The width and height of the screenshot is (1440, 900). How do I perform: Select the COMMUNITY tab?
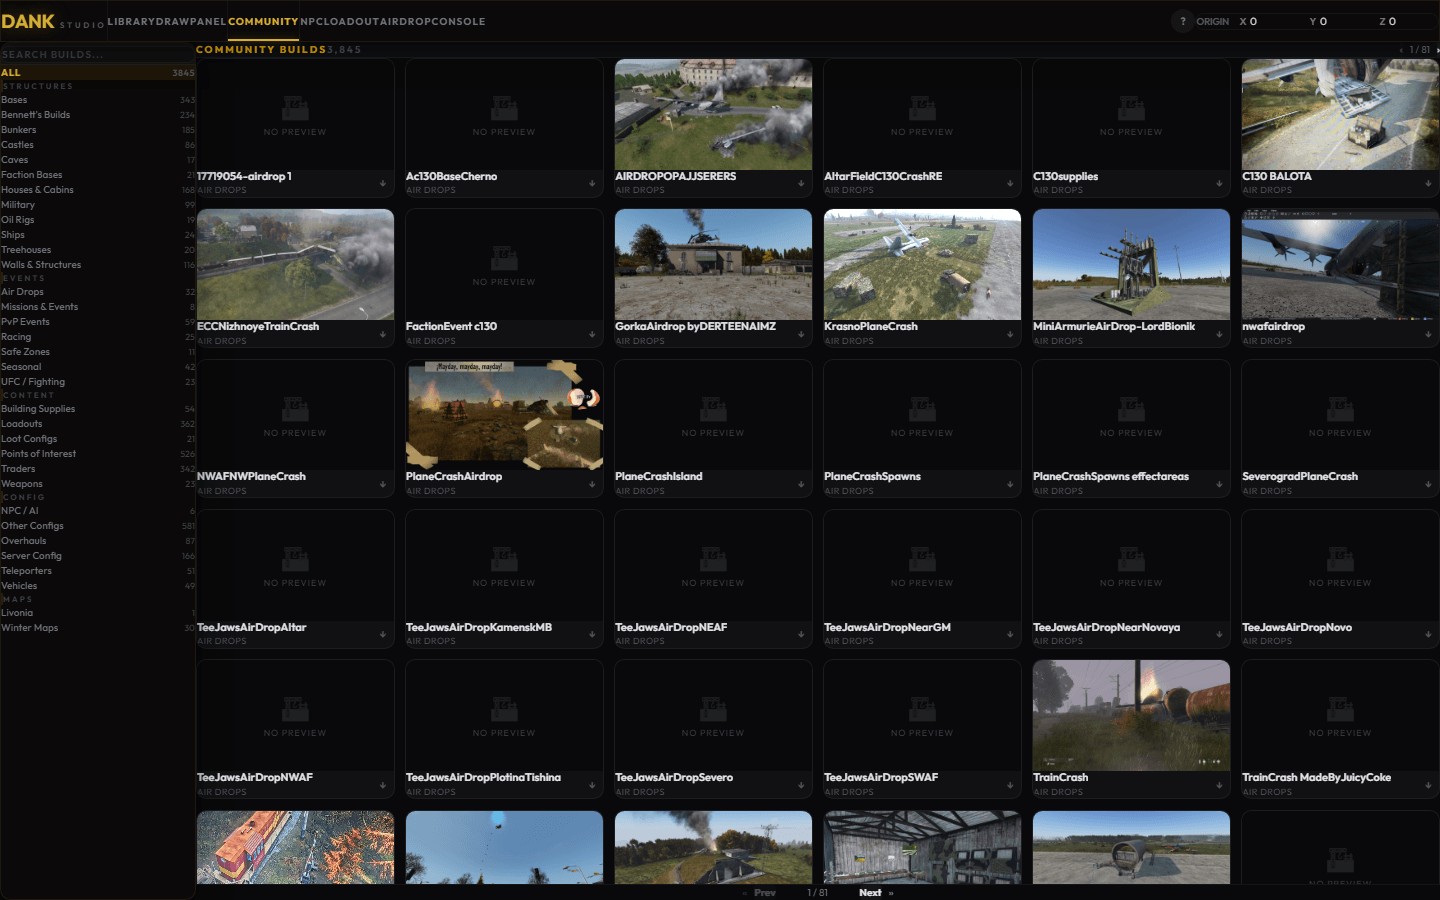click(263, 21)
